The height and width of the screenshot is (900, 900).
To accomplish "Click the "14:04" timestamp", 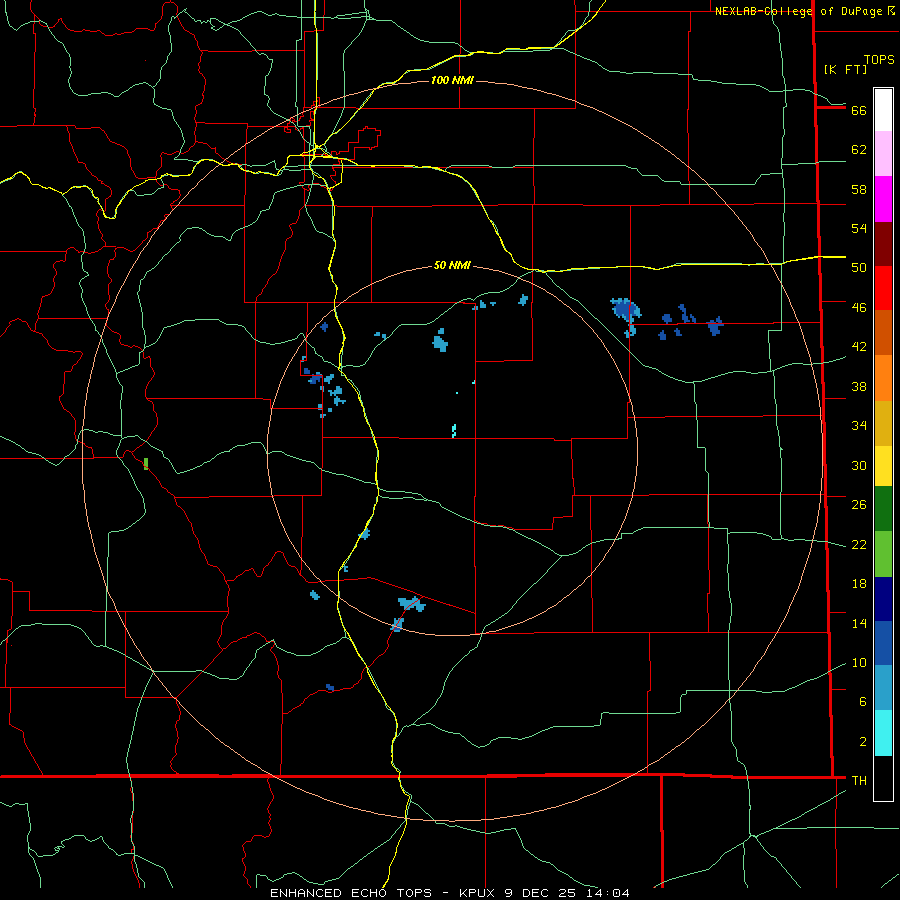I will [608, 893].
